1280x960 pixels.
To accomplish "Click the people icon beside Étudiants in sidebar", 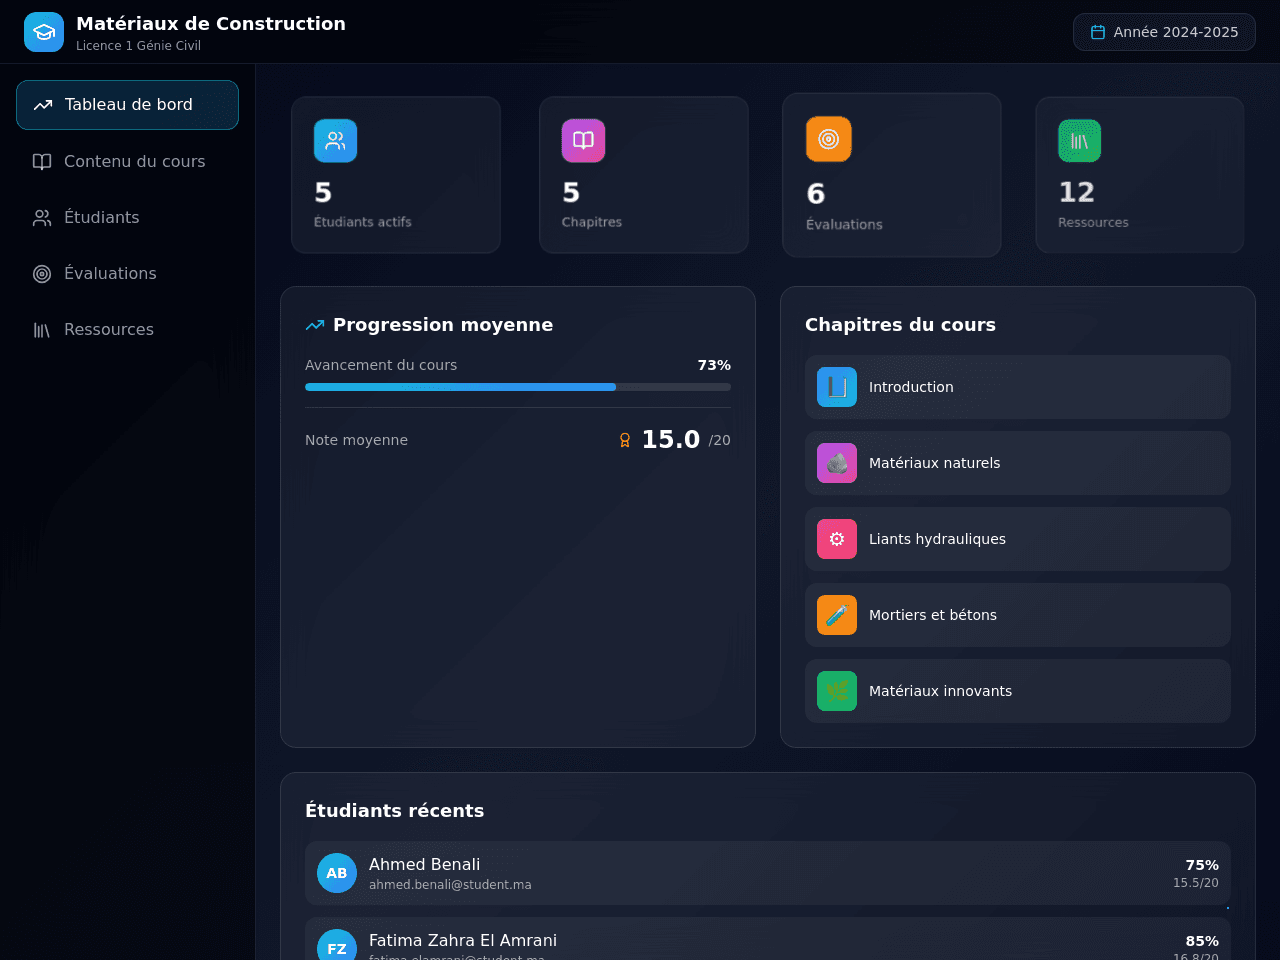I will (x=42, y=218).
